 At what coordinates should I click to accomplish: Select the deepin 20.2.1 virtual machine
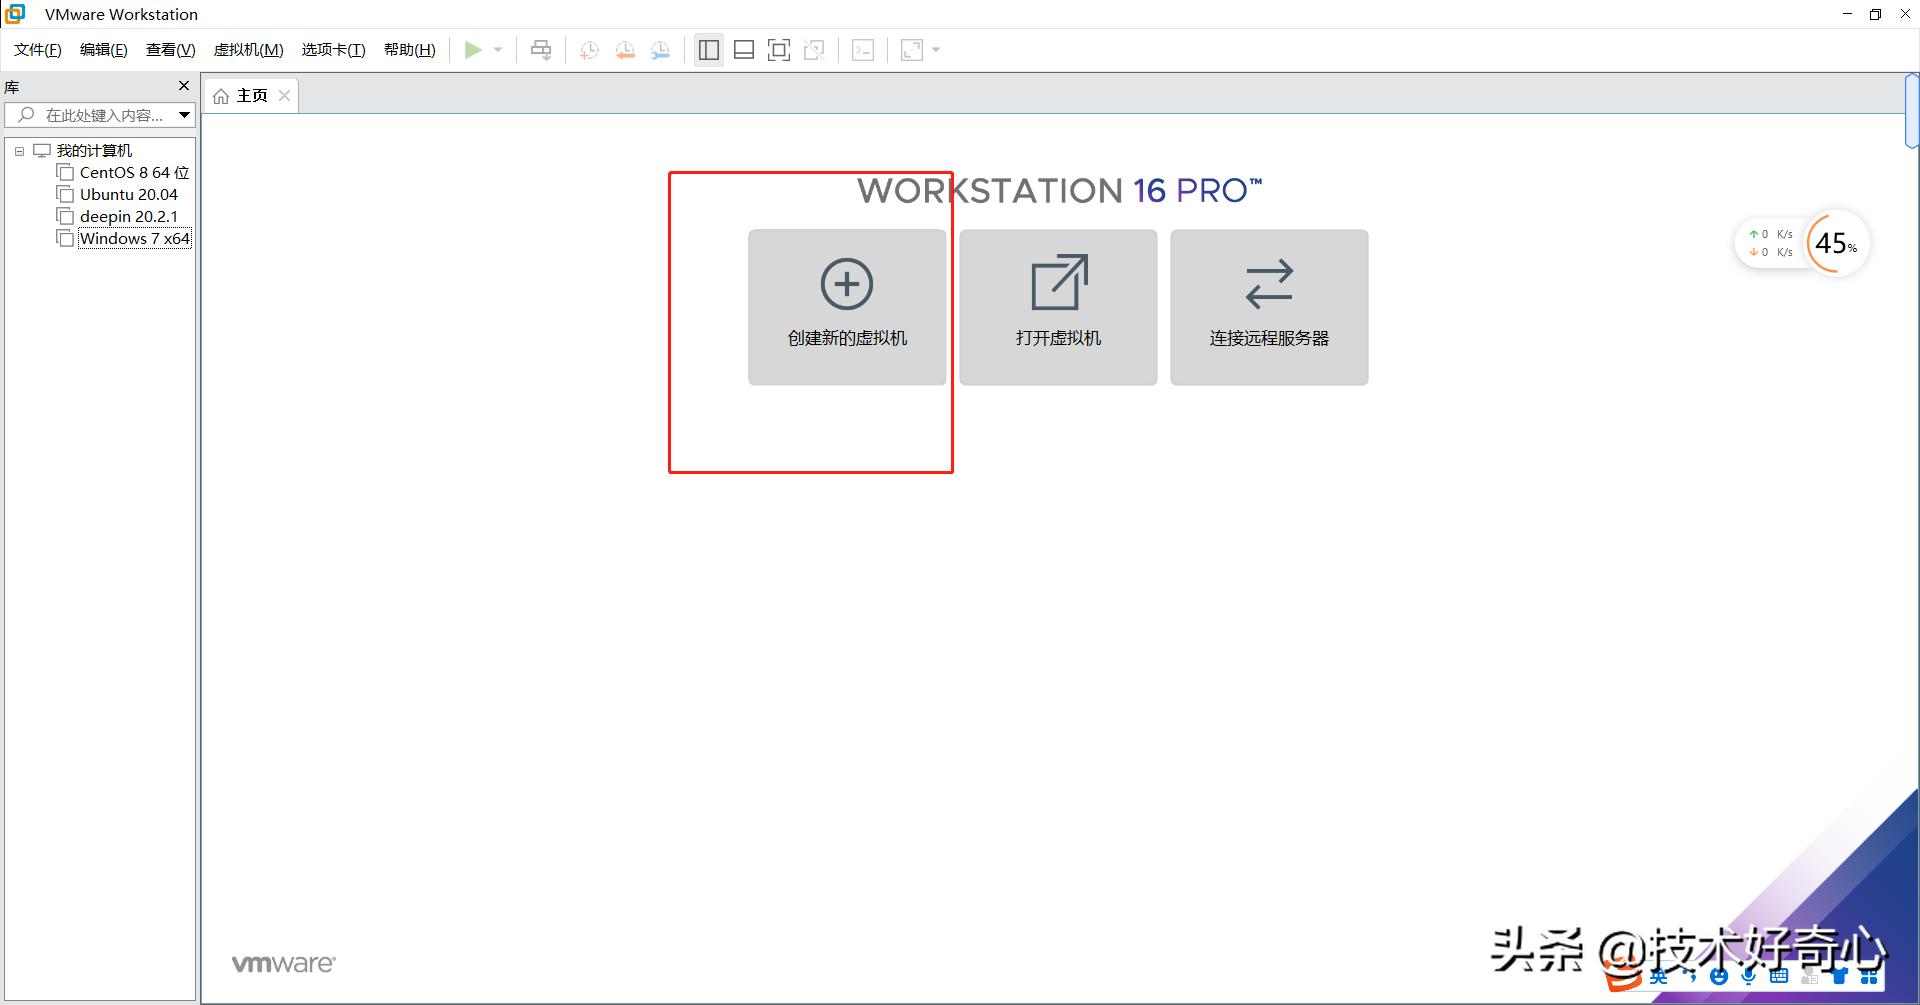pos(129,217)
